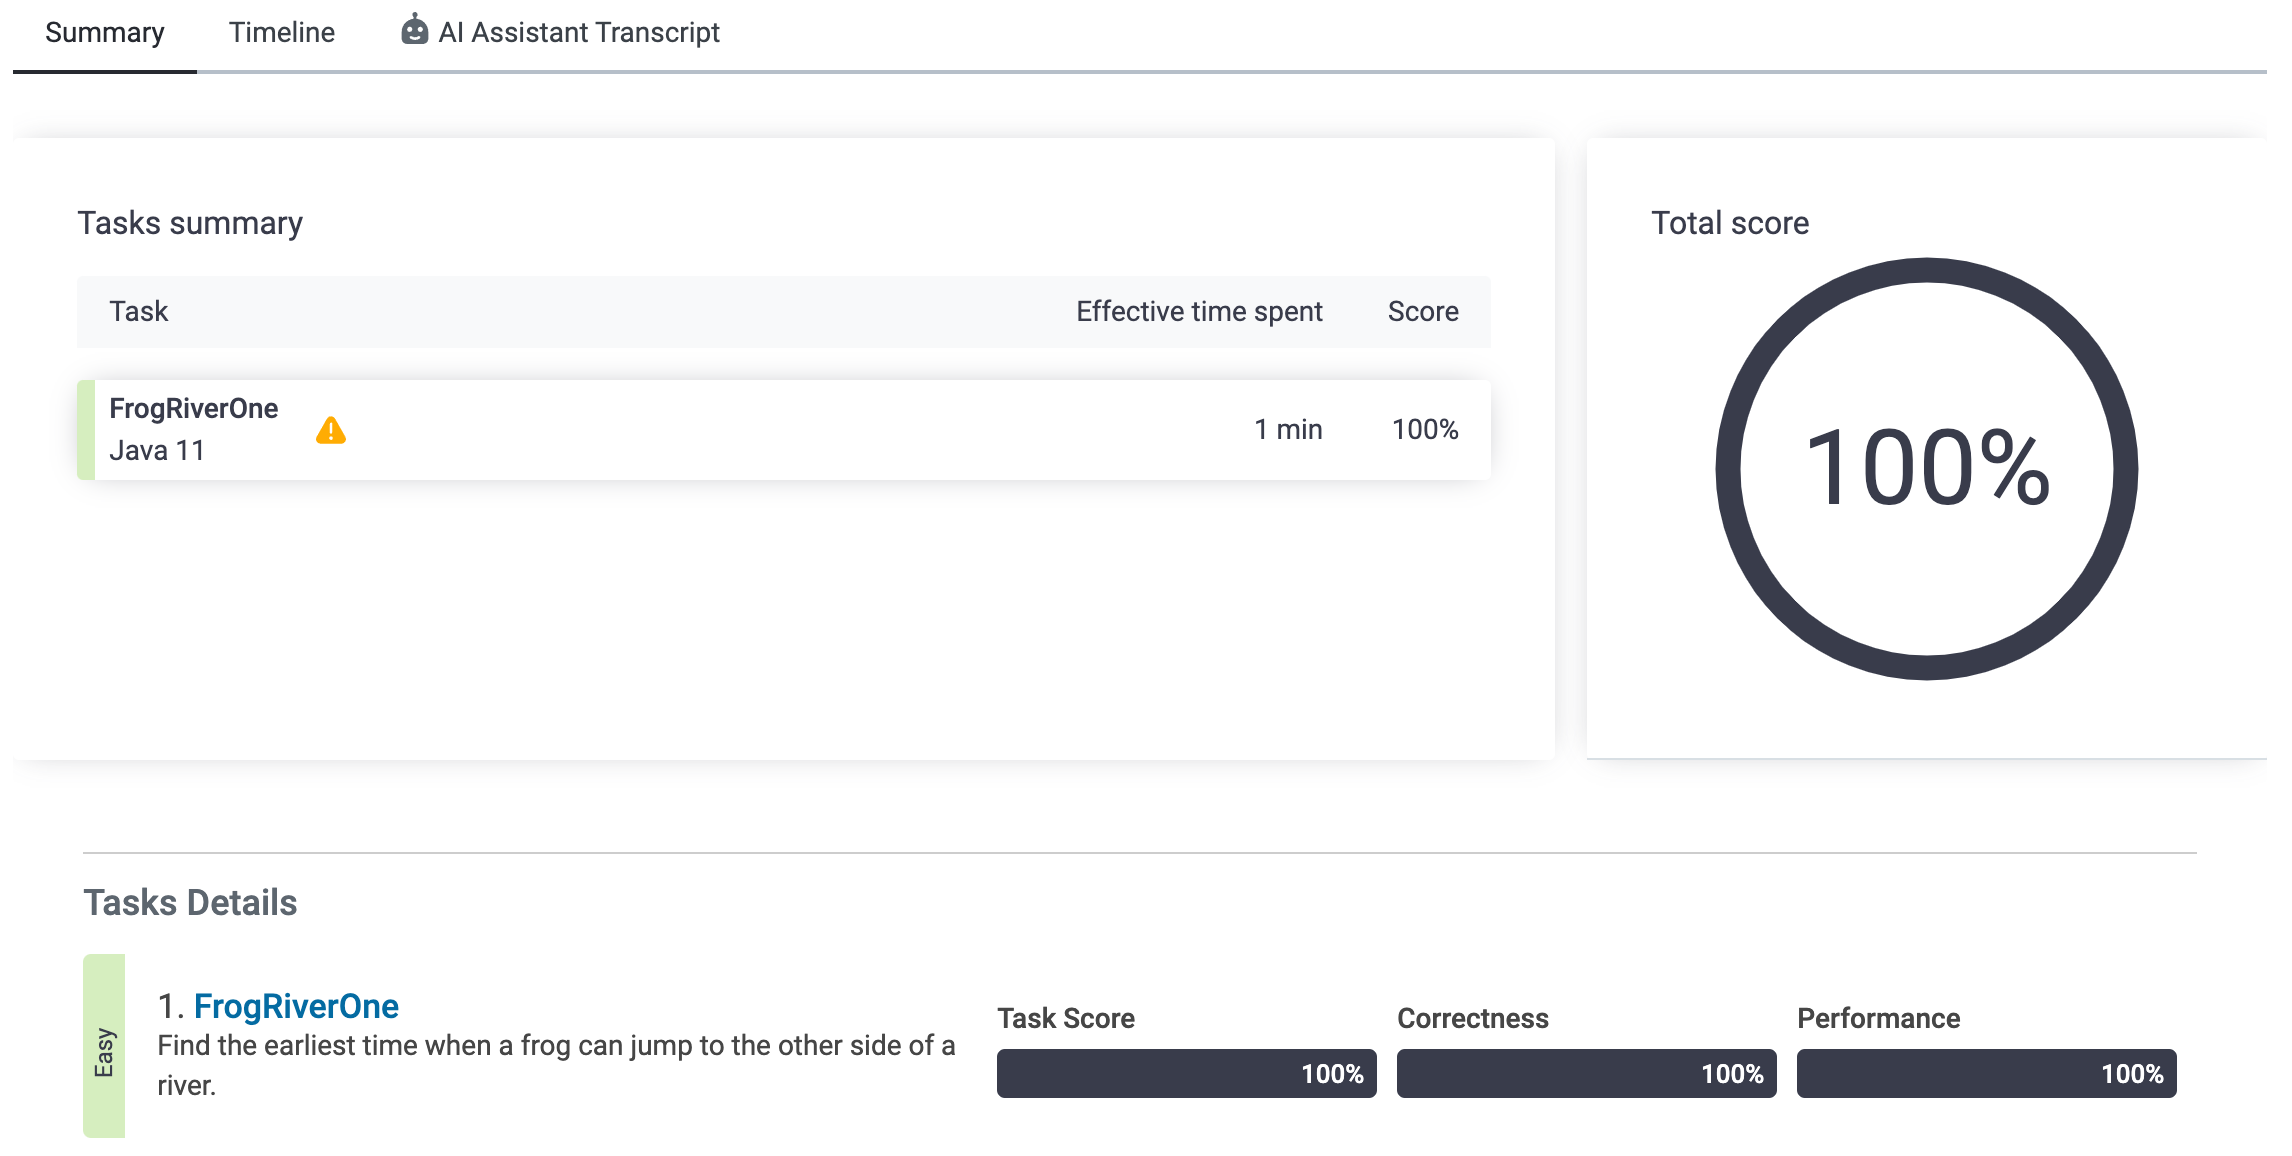Click the Effective time spent header
Screen dimensions: 2292x1156
[1198, 312]
